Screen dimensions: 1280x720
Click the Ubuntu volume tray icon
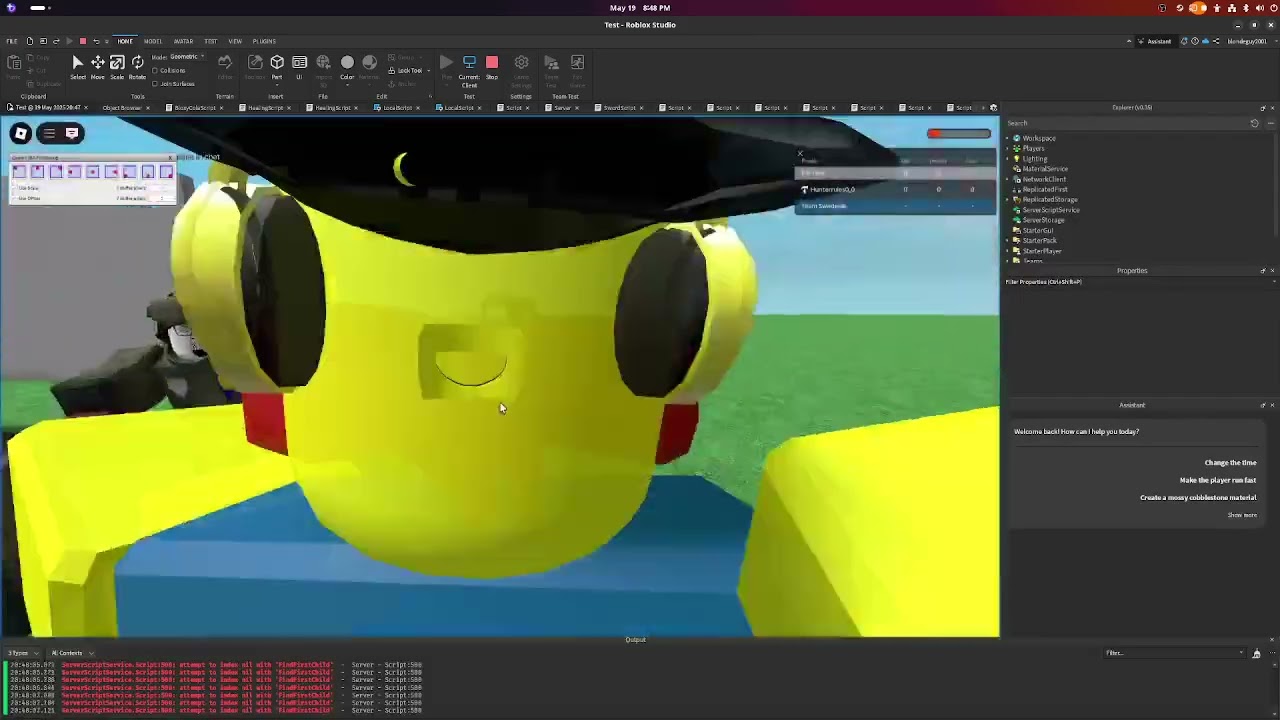pos(1259,8)
